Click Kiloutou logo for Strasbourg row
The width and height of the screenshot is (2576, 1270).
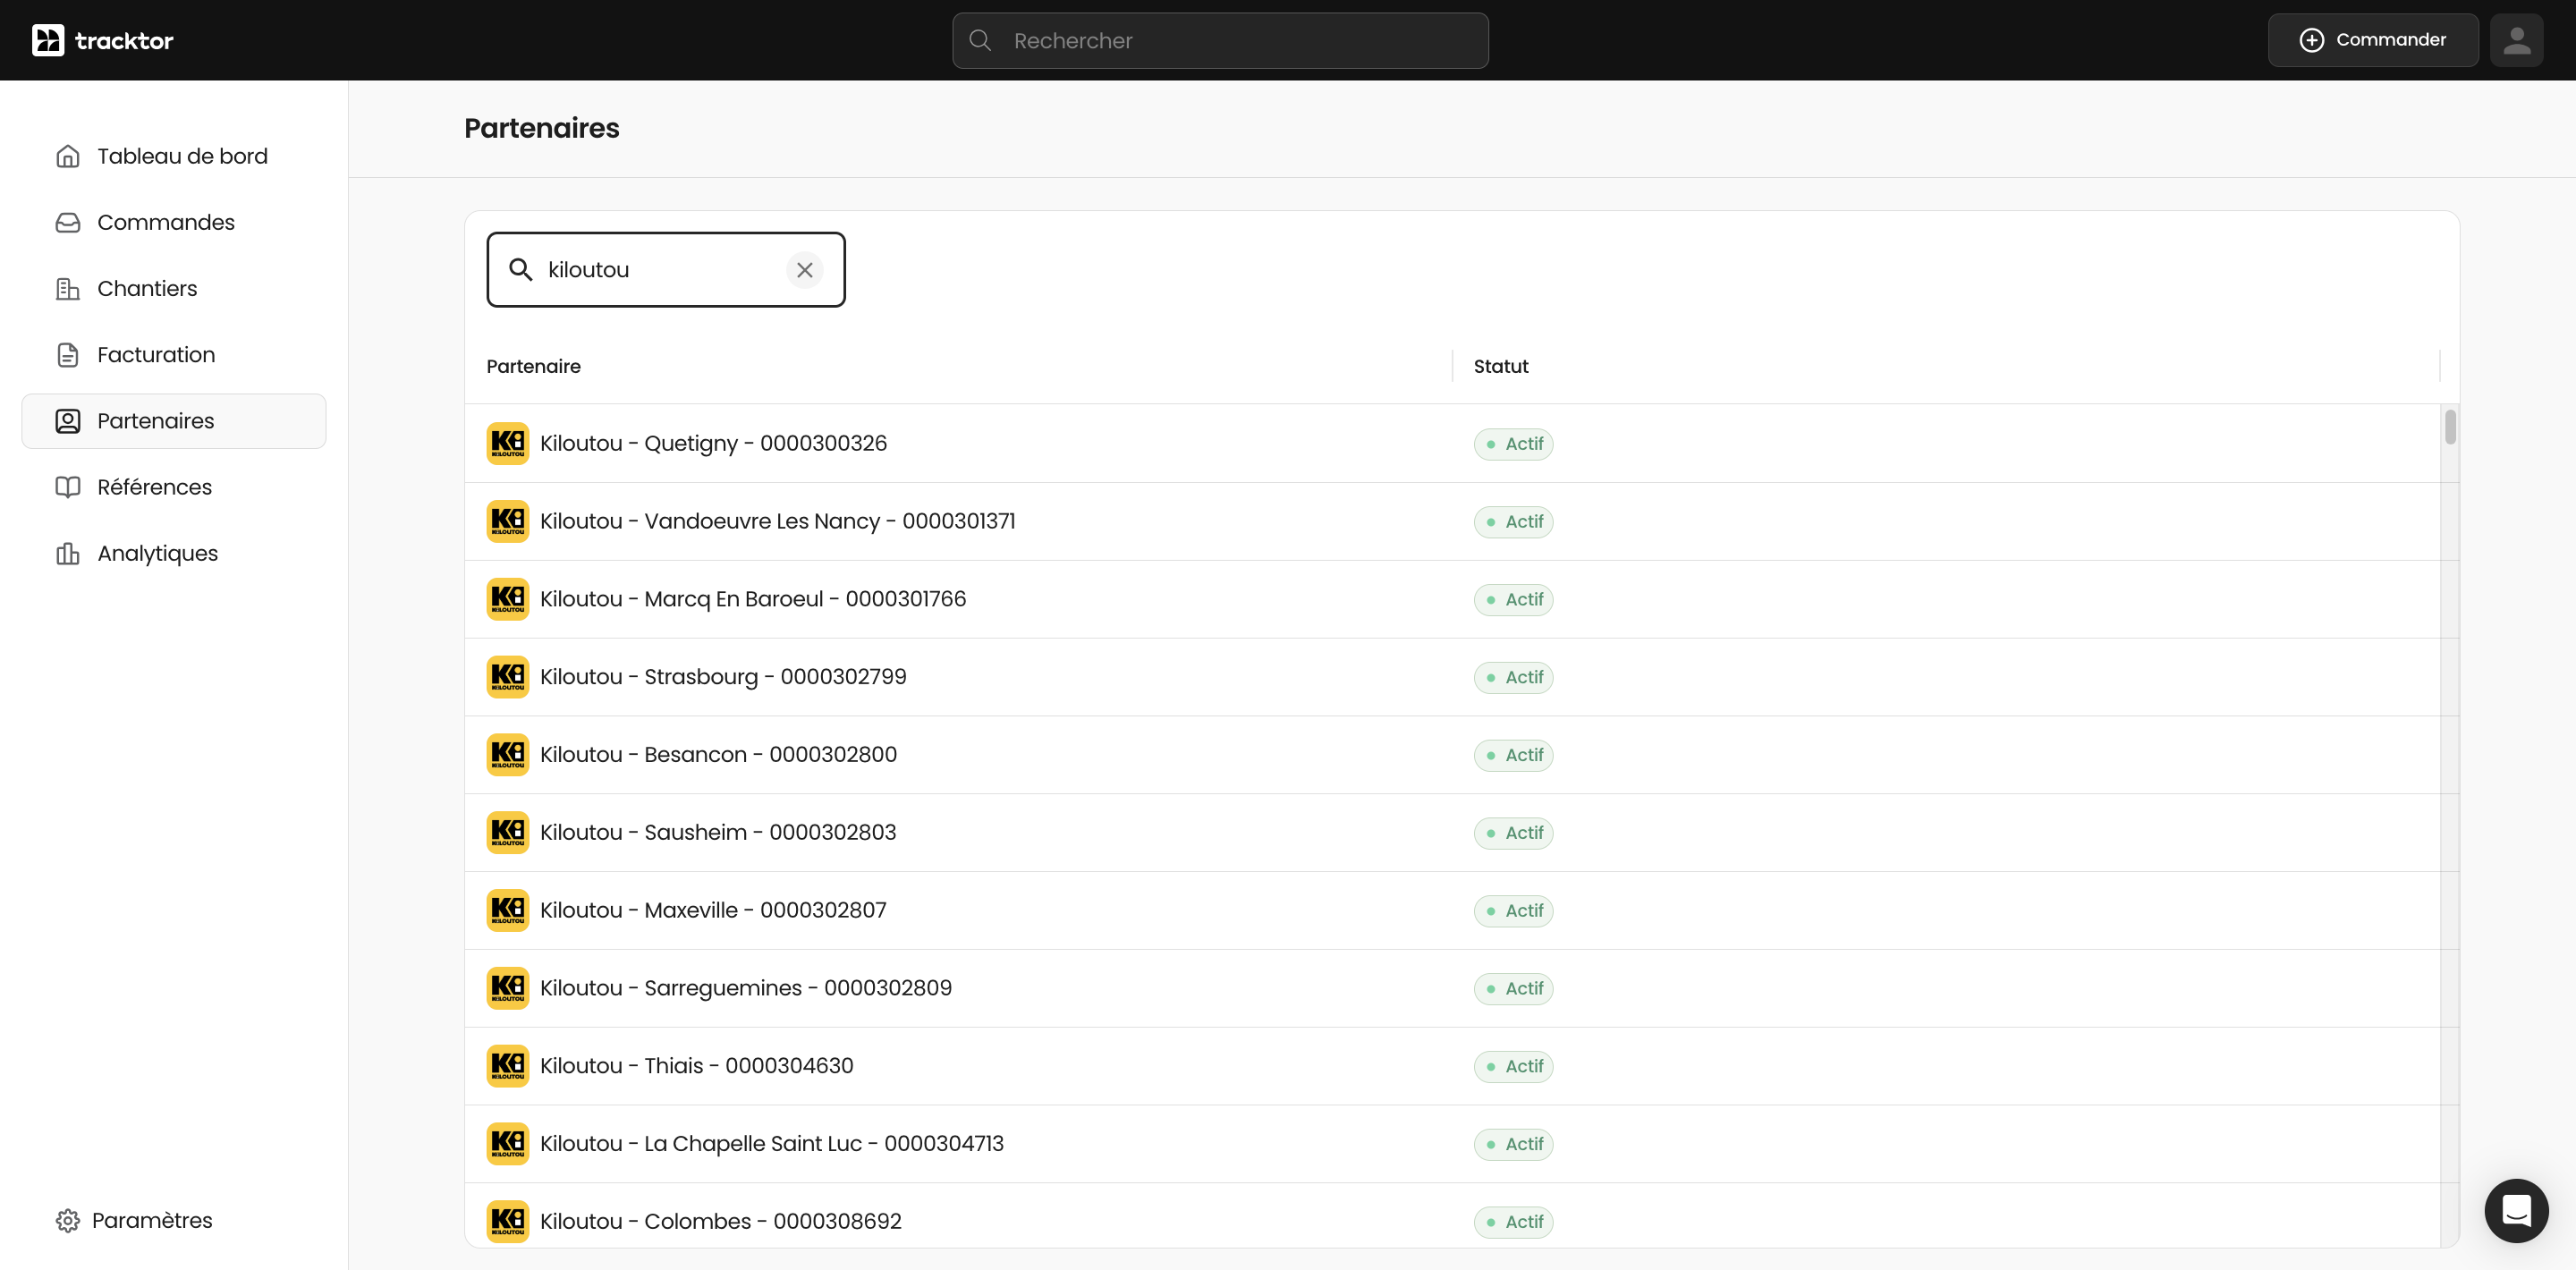(x=508, y=677)
